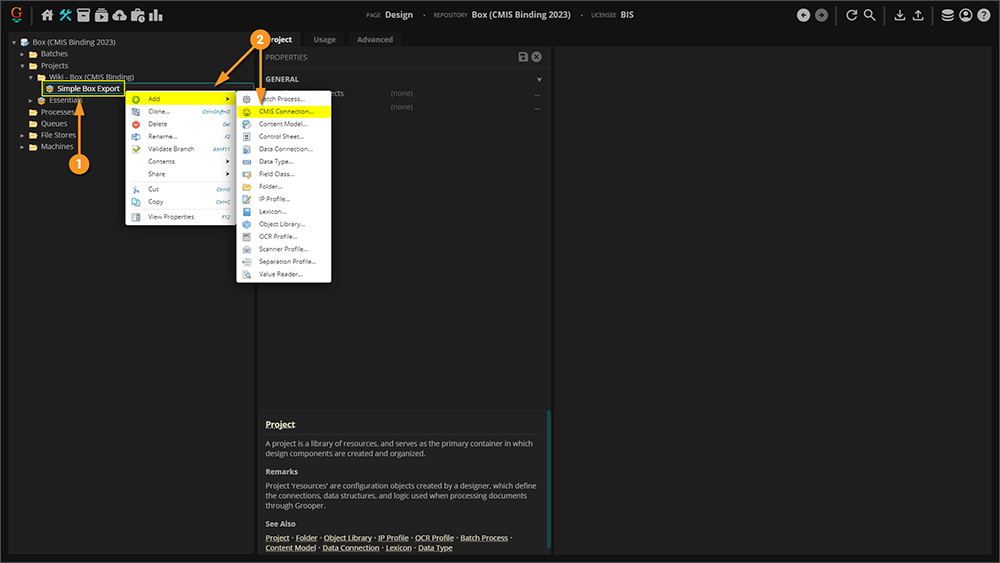The image size is (1000, 563).
Task: Choose View Properties from the context menu
Action: pyautogui.click(x=181, y=217)
